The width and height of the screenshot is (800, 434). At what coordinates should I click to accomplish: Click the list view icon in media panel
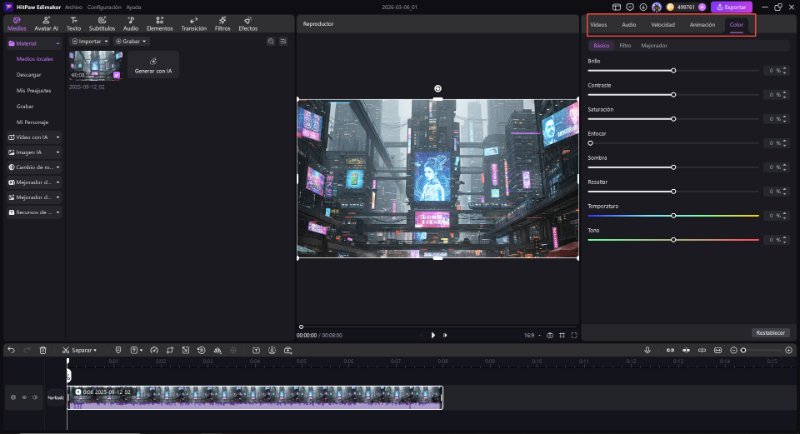(x=283, y=41)
